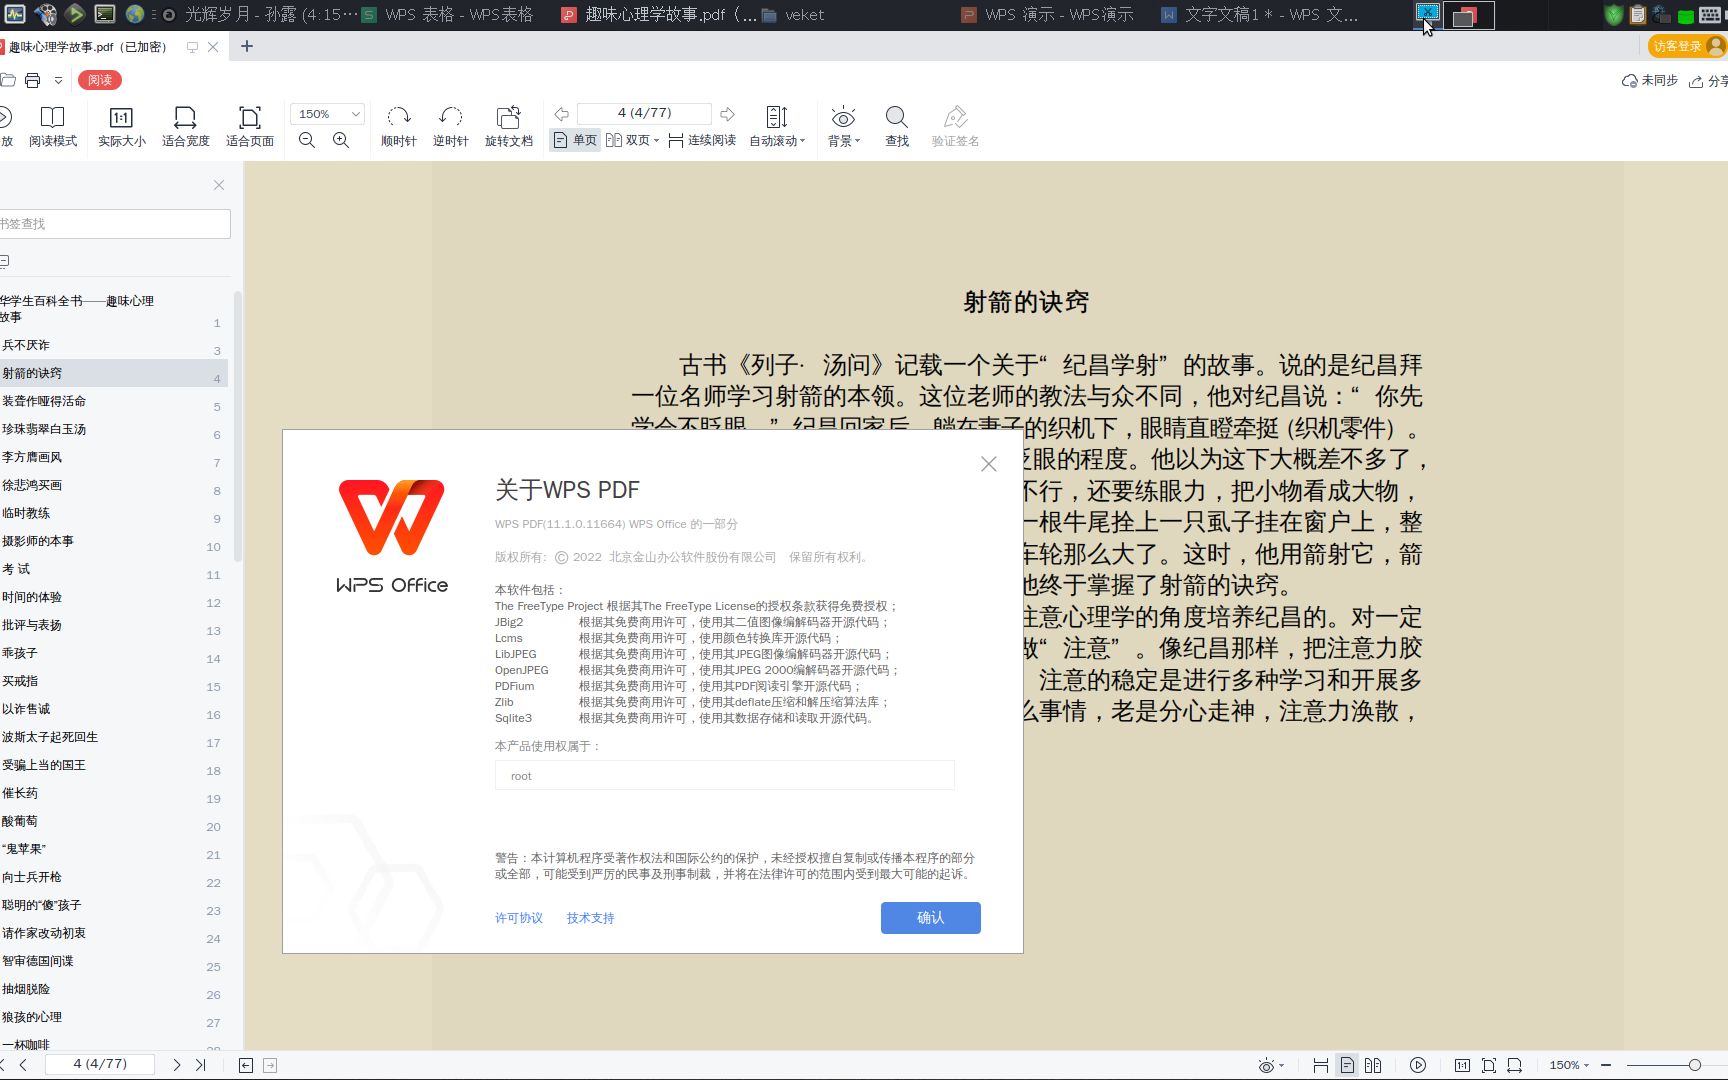Click the zoom in magnifier icon
The width and height of the screenshot is (1728, 1080).
341,141
